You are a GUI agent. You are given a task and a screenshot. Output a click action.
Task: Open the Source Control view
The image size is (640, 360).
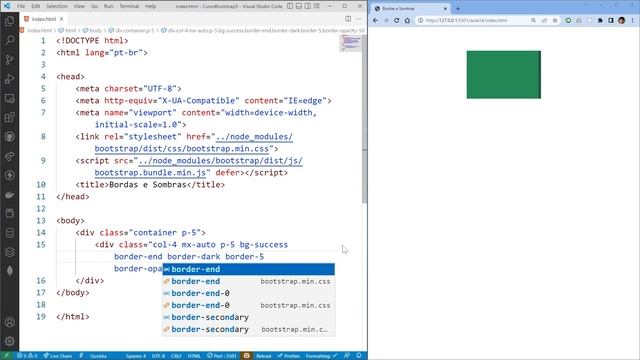click(x=9, y=60)
